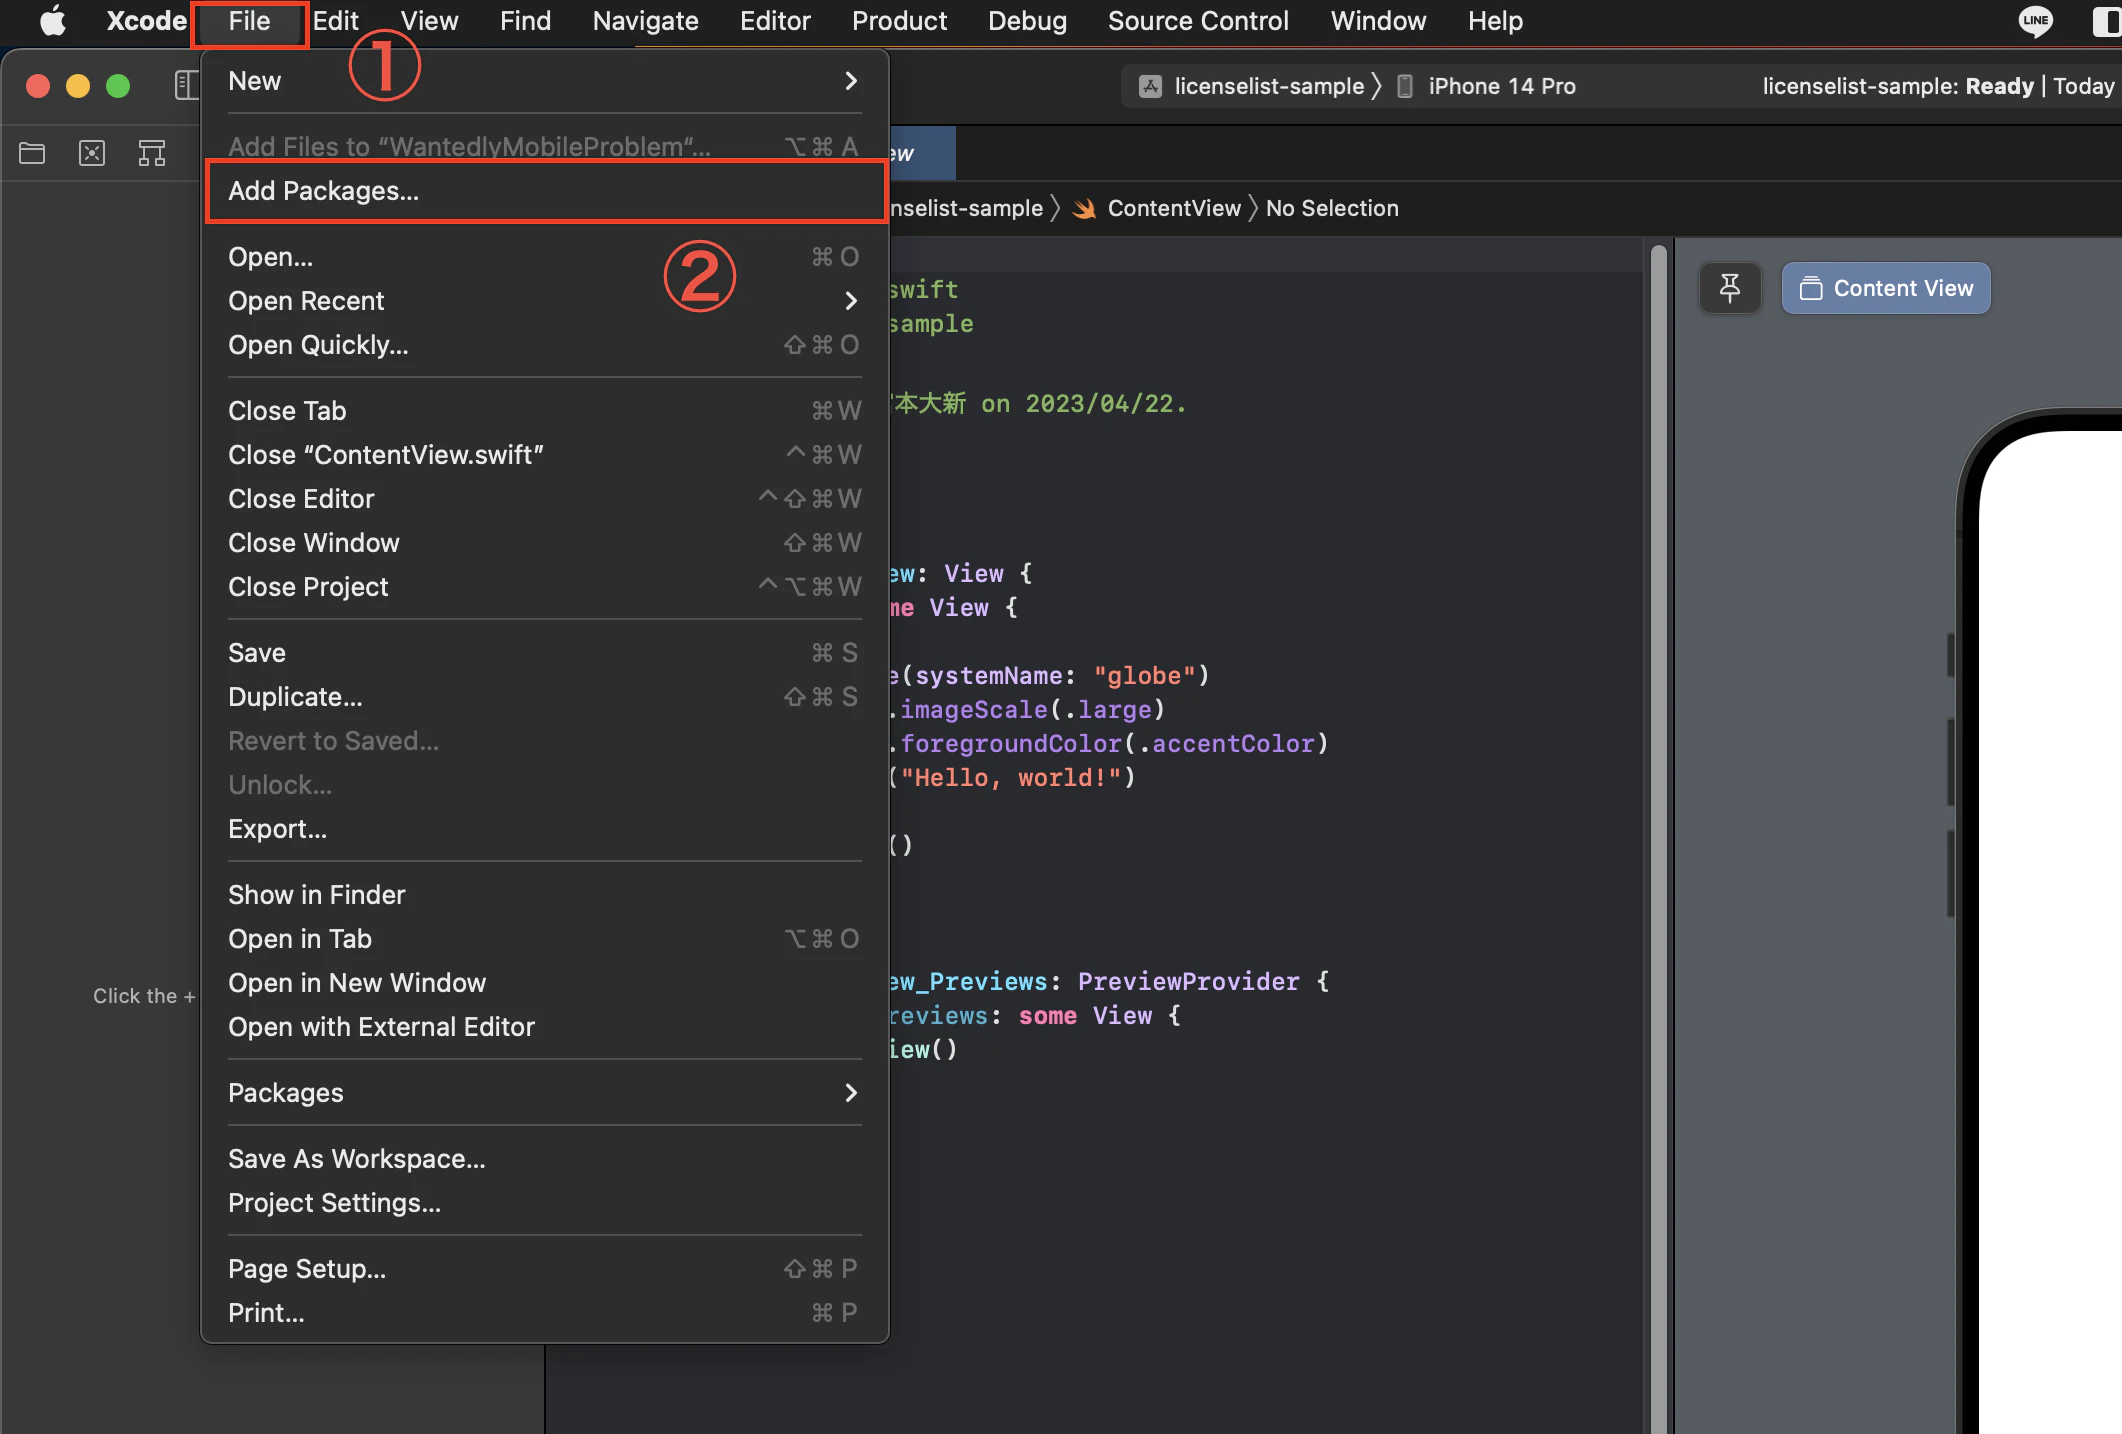
Task: Click the Swift file icon in breadcrumb
Action: [1084, 209]
